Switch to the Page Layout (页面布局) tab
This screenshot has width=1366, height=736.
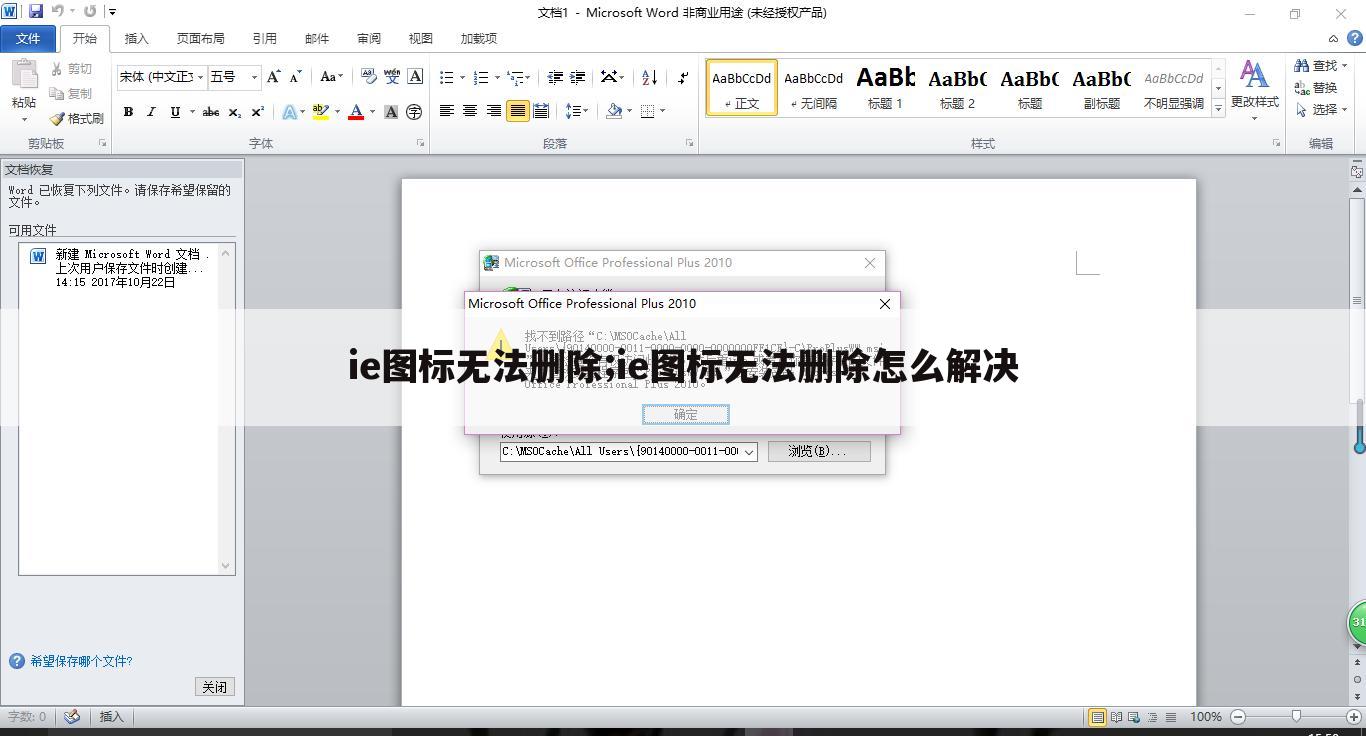point(200,39)
